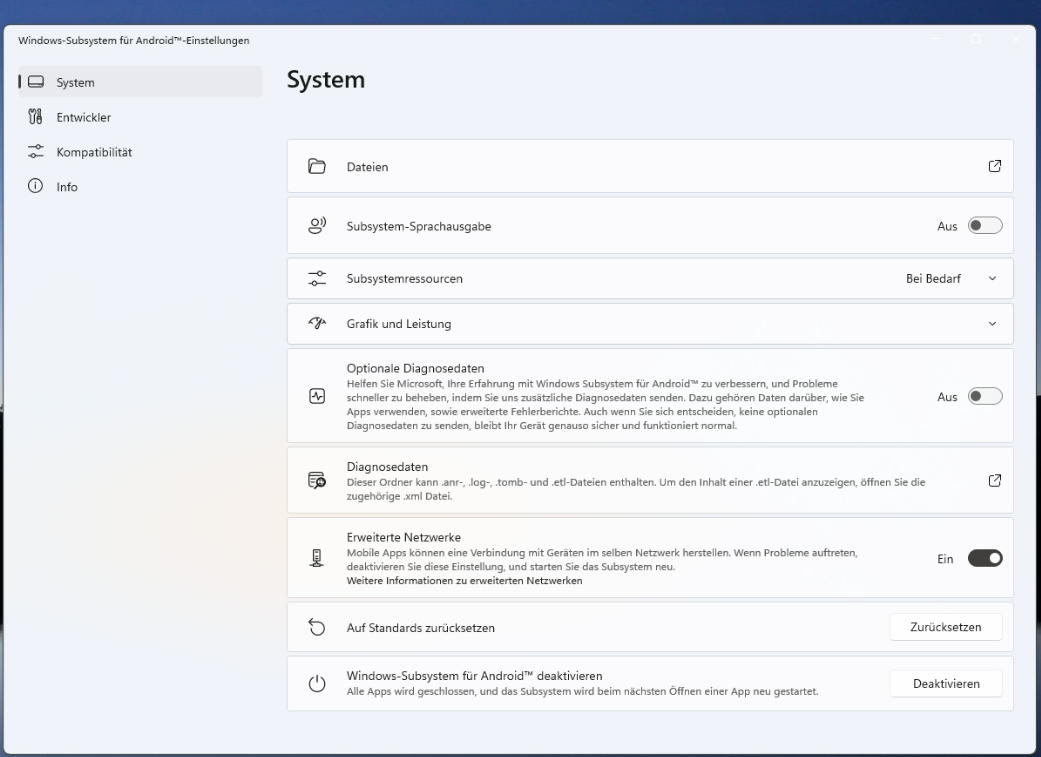Click the Erweiterte Netzwerke device icon

click(316, 558)
